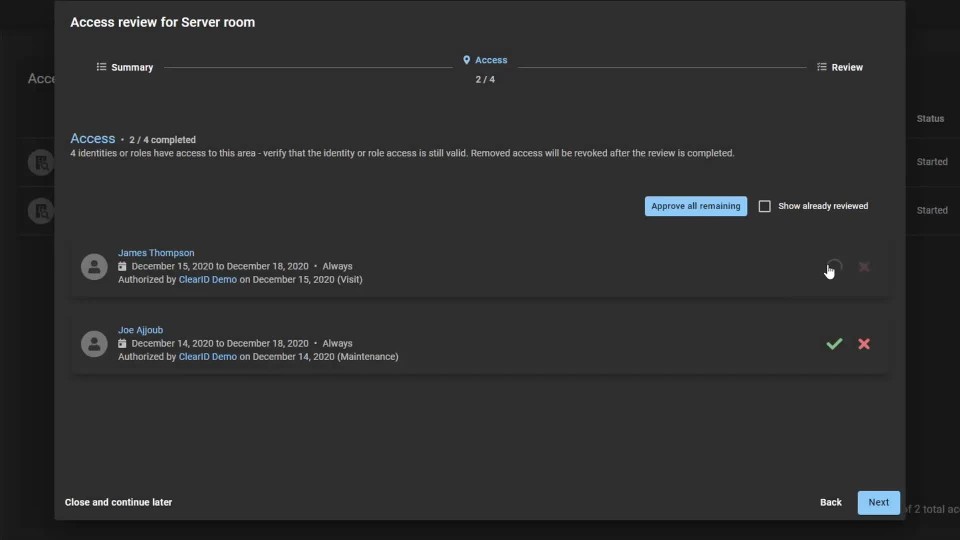The image size is (960, 540).
Task: Go Back to the previous step
Action: tap(830, 502)
